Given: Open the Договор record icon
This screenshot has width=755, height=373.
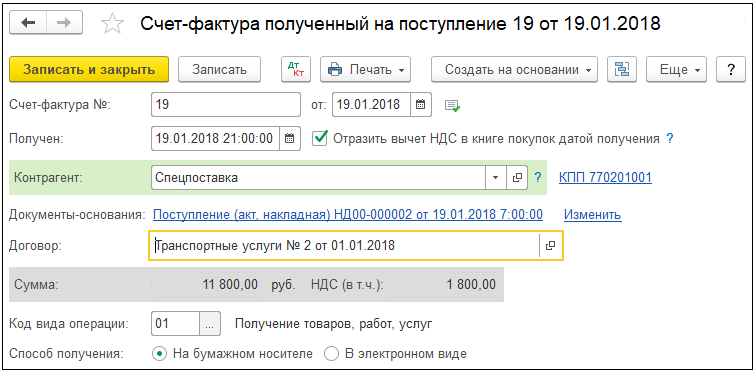Looking at the screenshot, I should coord(550,245).
